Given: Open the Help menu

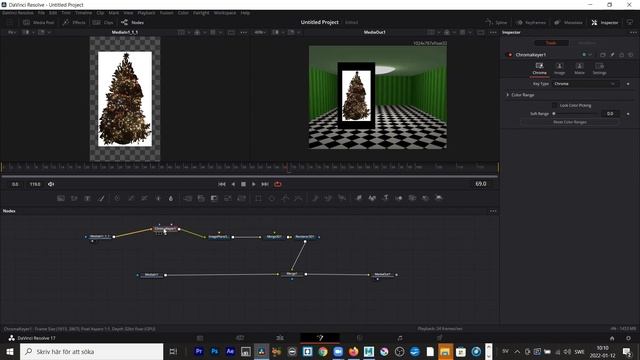Looking at the screenshot, I should click(245, 13).
